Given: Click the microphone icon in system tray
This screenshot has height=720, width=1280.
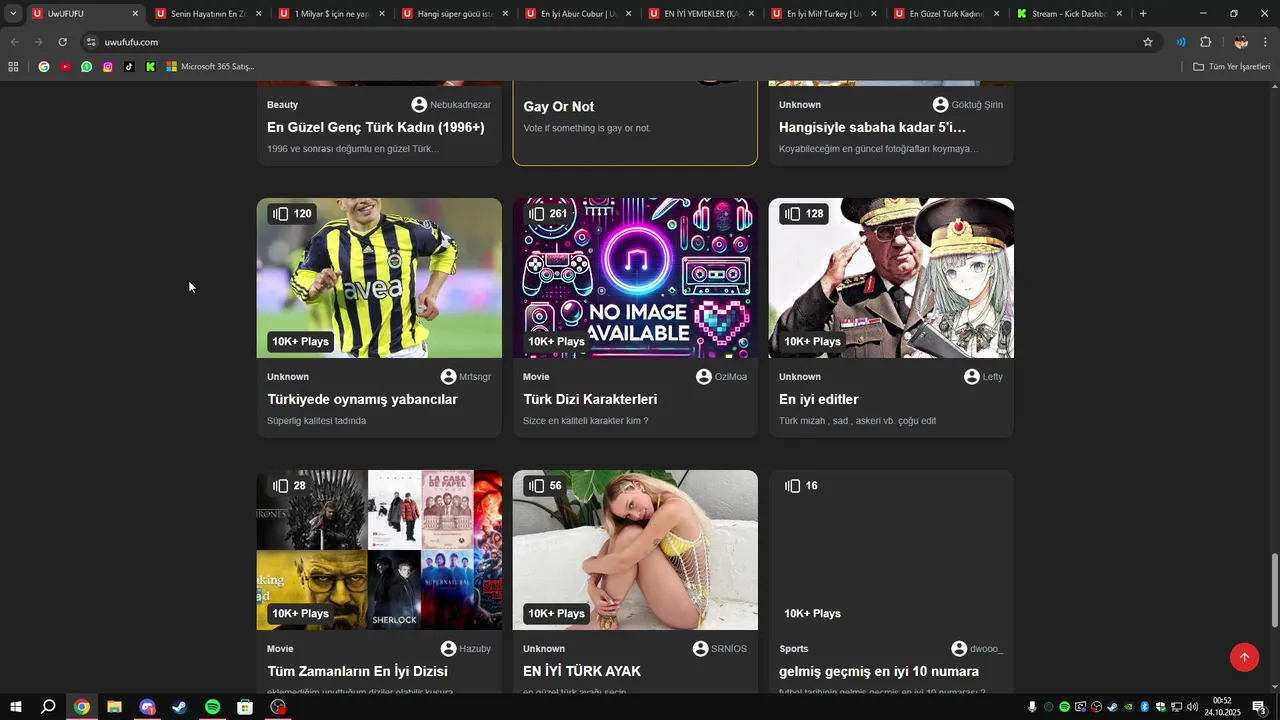Looking at the screenshot, I should point(1033,707).
